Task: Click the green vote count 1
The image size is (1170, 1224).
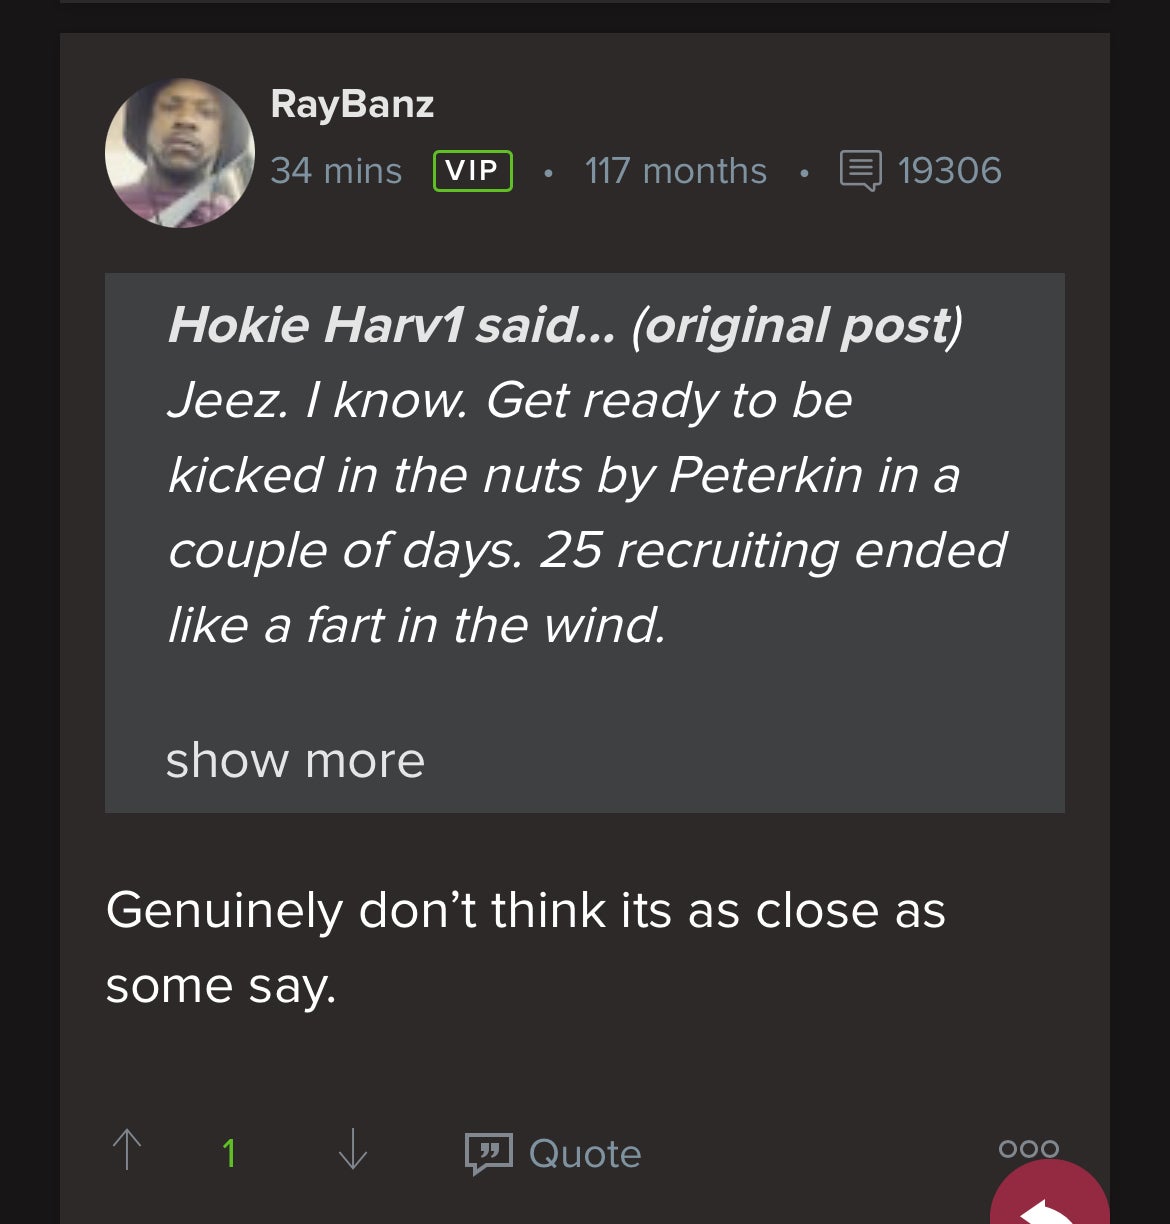Action: coord(229,1154)
